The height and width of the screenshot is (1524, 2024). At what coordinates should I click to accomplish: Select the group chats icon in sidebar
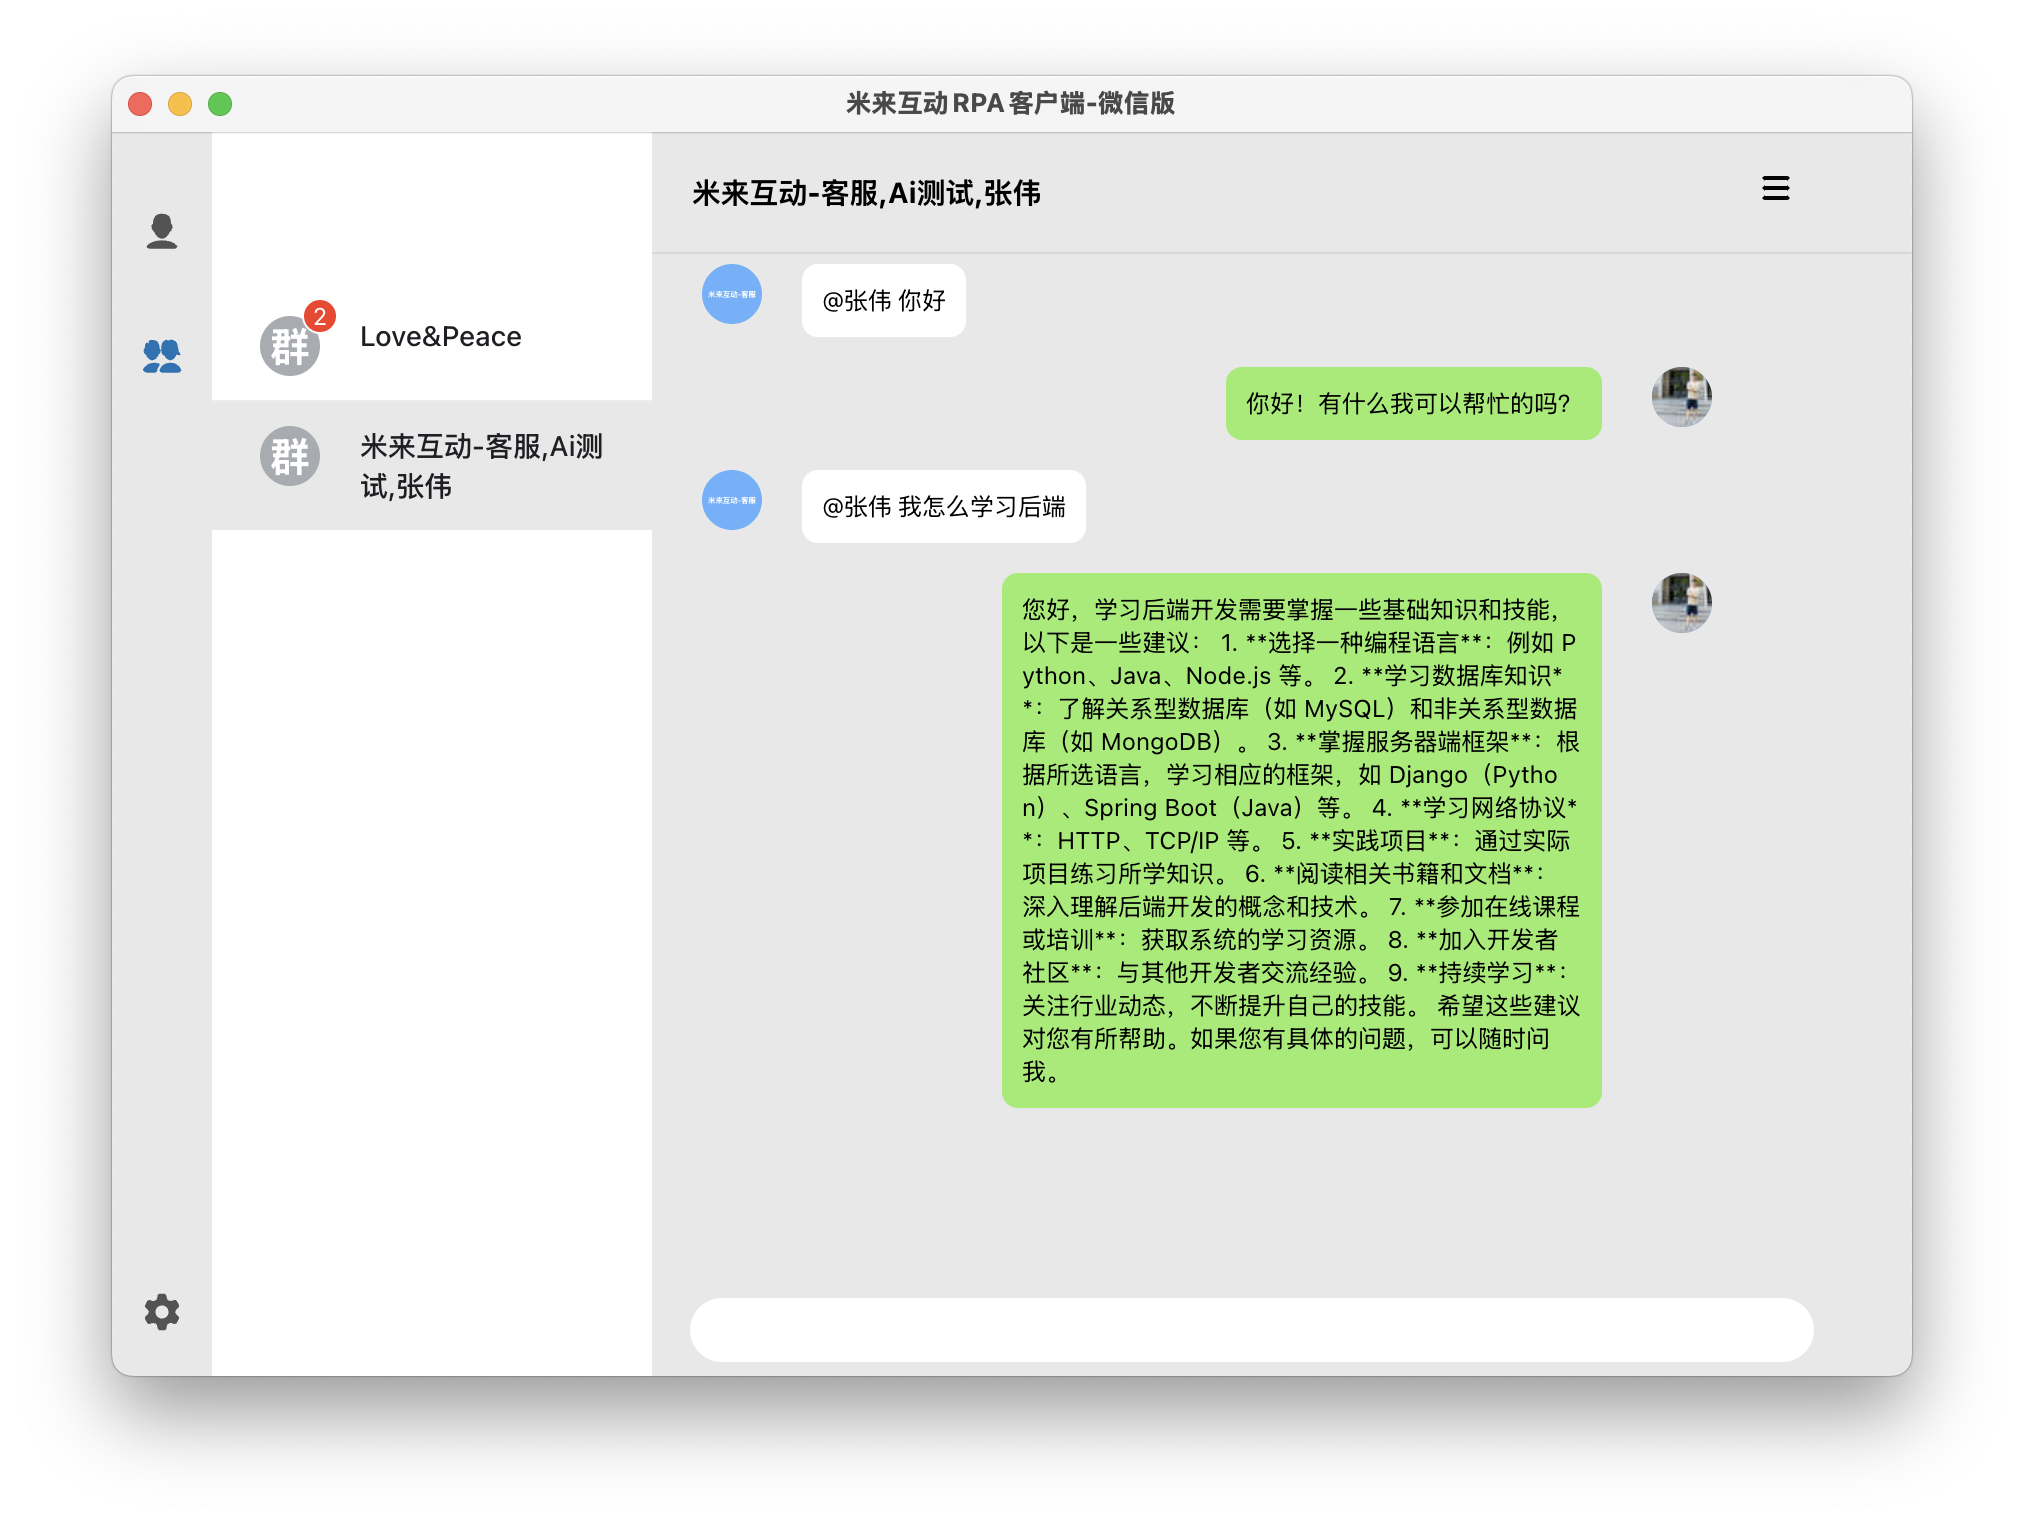(x=162, y=355)
